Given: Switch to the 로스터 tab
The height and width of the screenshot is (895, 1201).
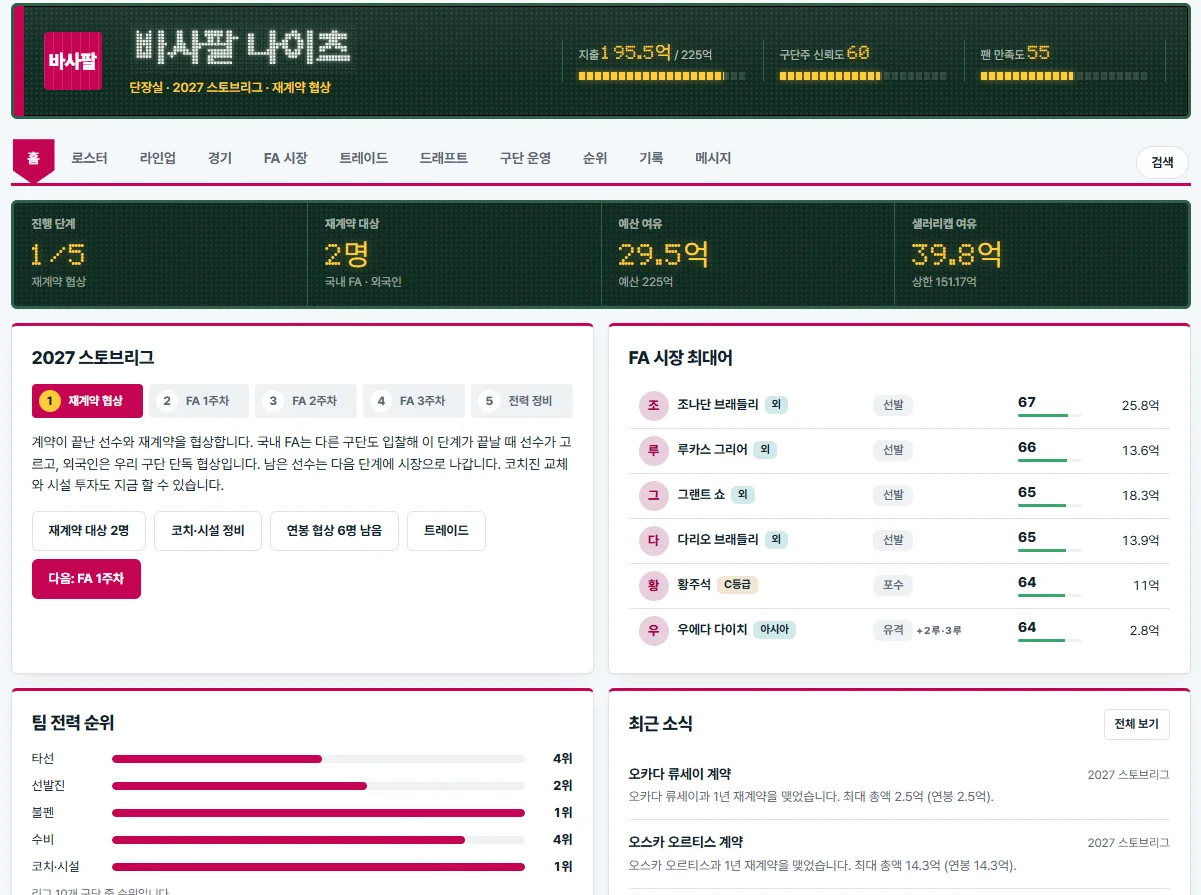Looking at the screenshot, I should tap(89, 158).
